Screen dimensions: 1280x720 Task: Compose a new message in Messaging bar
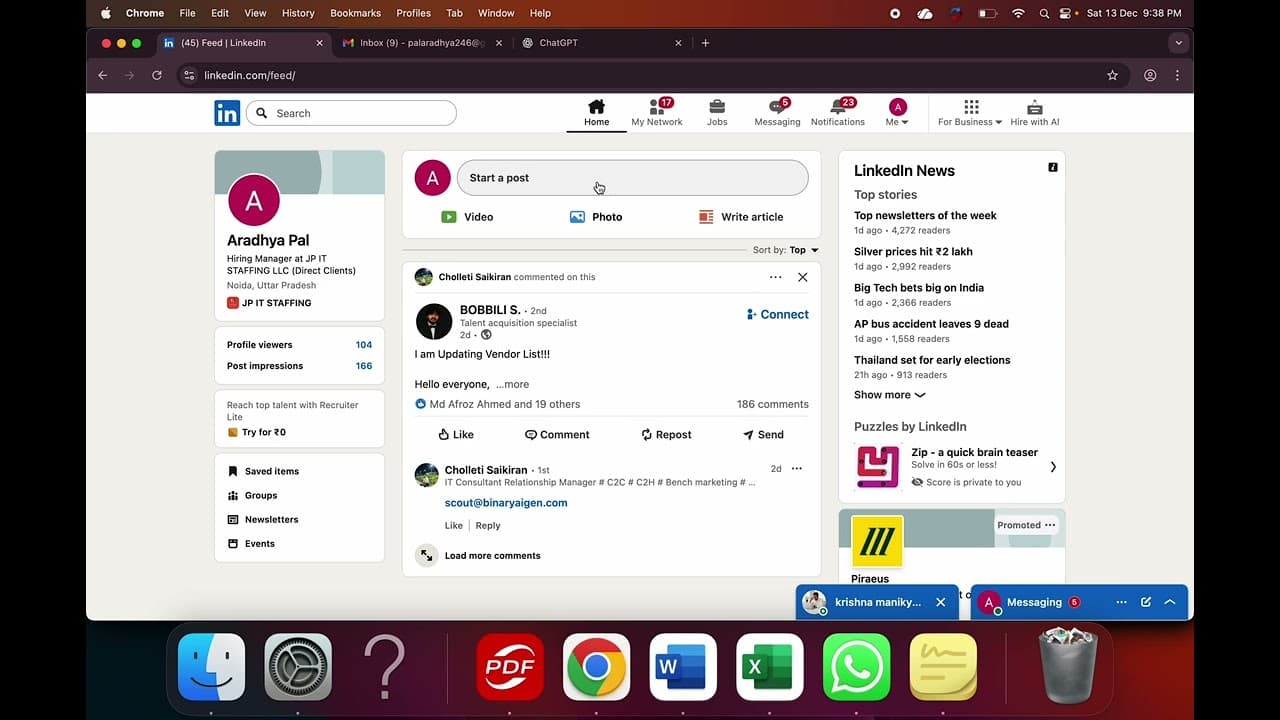click(1146, 602)
